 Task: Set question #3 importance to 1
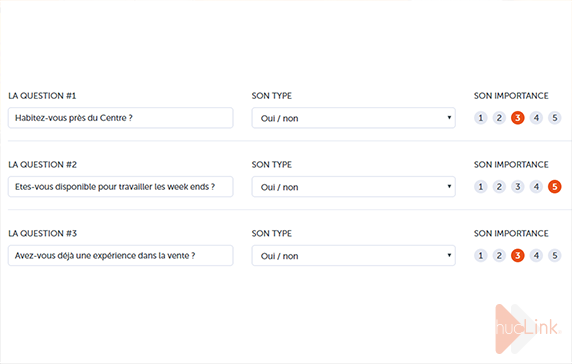click(x=480, y=256)
